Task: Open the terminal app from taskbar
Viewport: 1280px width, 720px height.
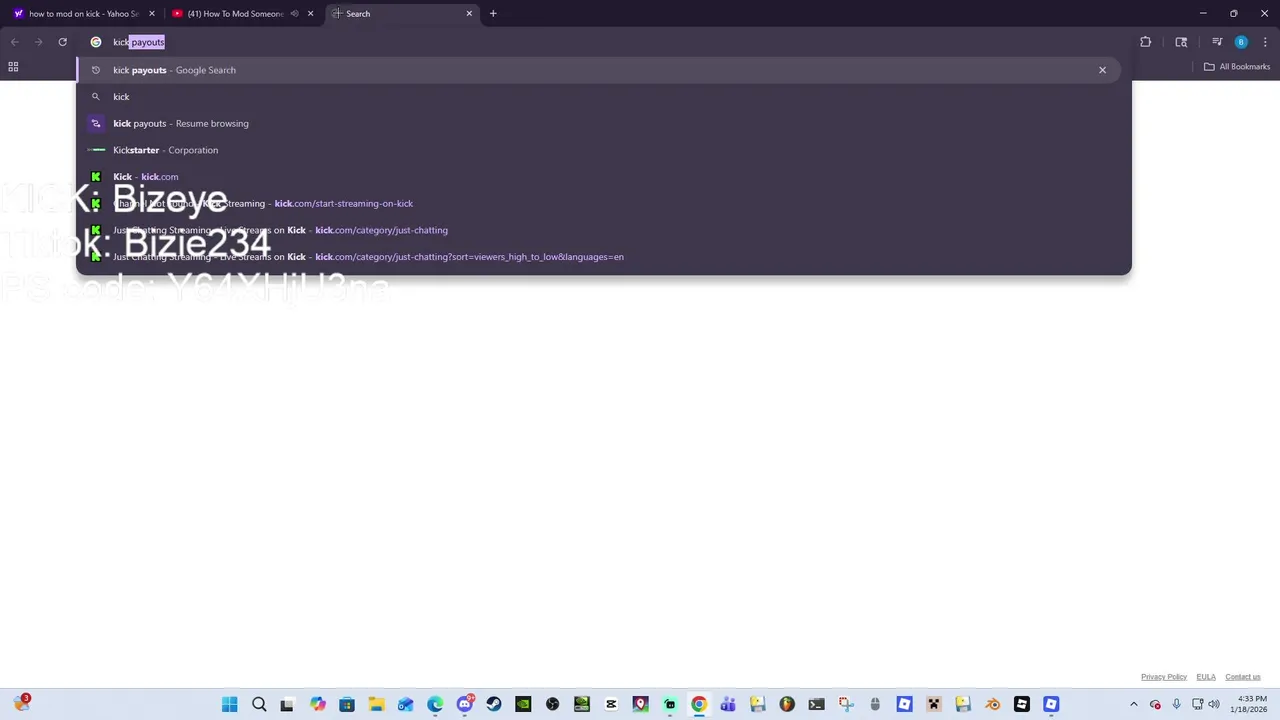Action: pos(816,705)
